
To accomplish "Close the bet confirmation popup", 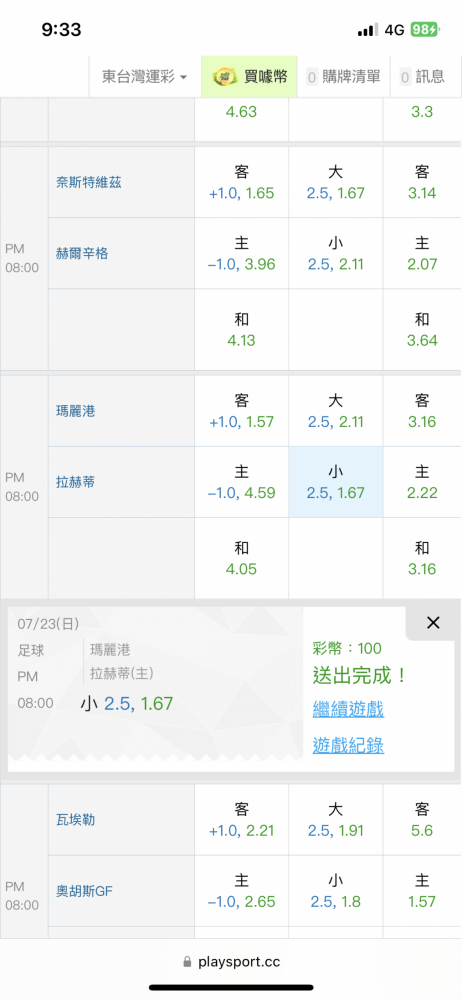I will pyautogui.click(x=433, y=623).
